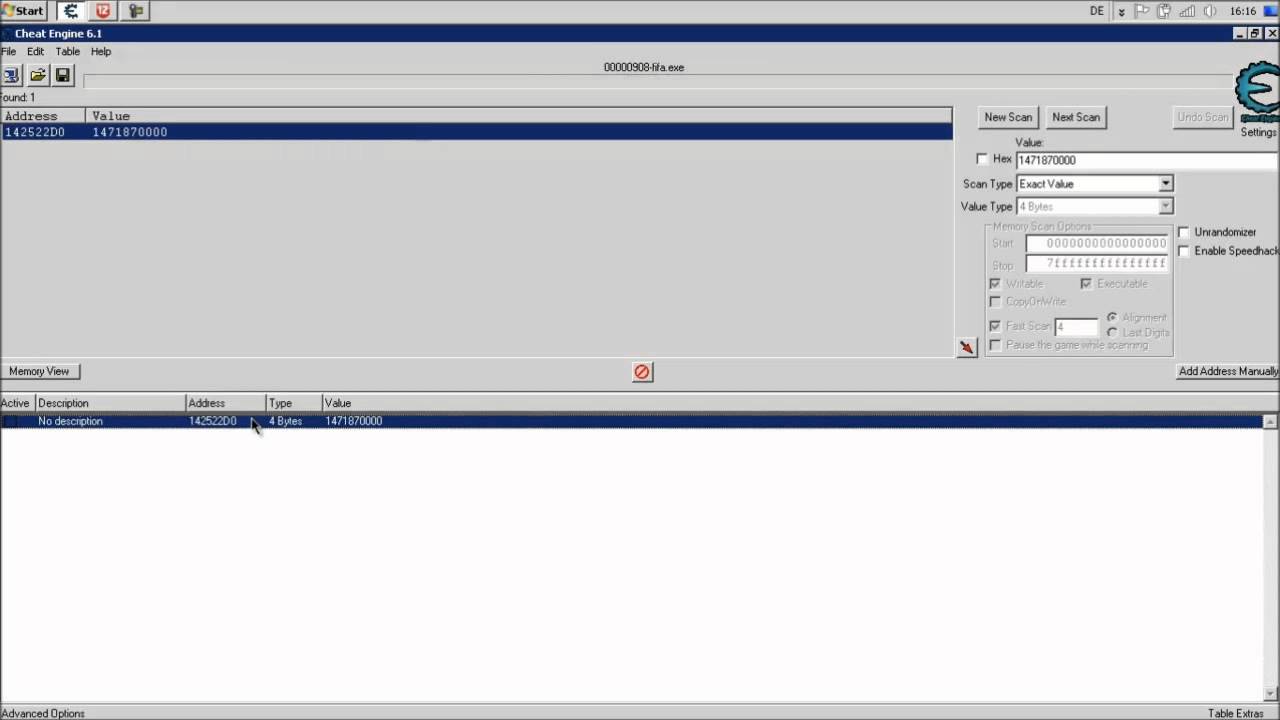Open Table Extras
The image size is (1280, 720).
1236,713
